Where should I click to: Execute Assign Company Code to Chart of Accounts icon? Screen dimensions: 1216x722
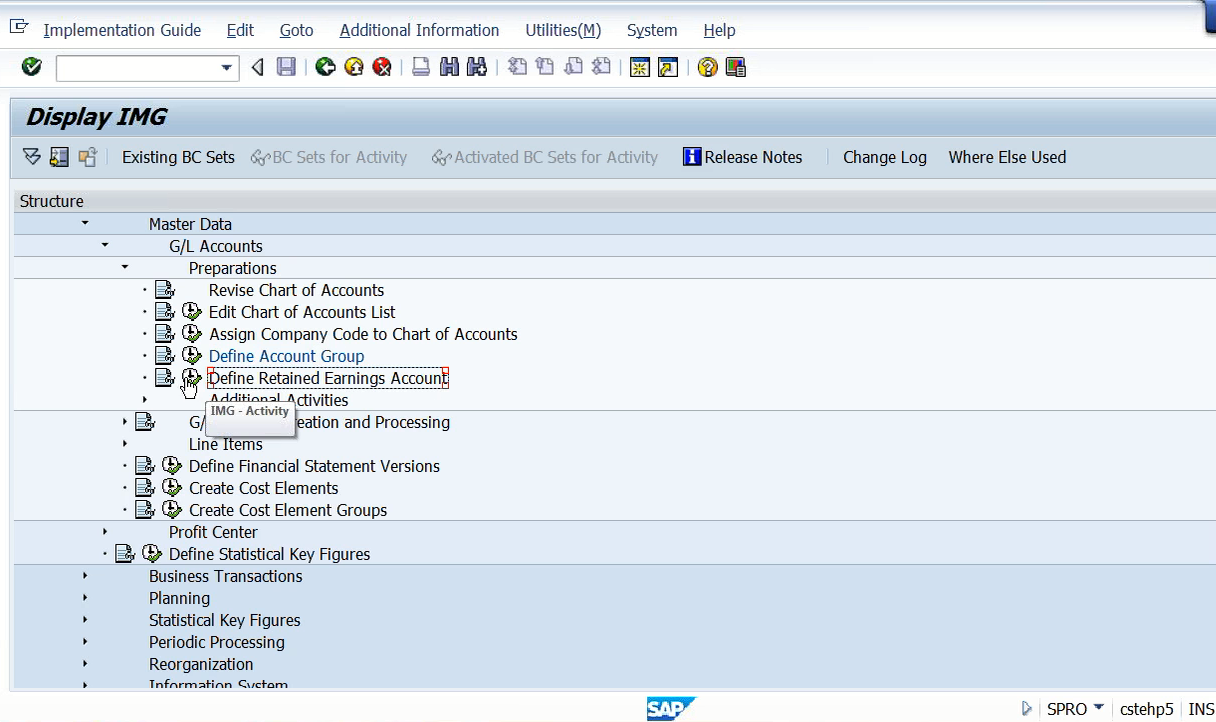click(x=192, y=334)
